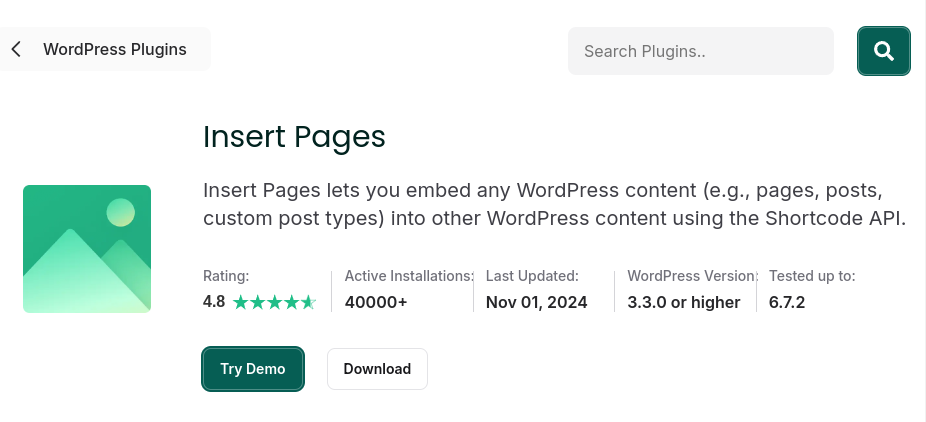Click the WordPress Version label
Image resolution: width=926 pixels, height=422 pixels.
692,276
